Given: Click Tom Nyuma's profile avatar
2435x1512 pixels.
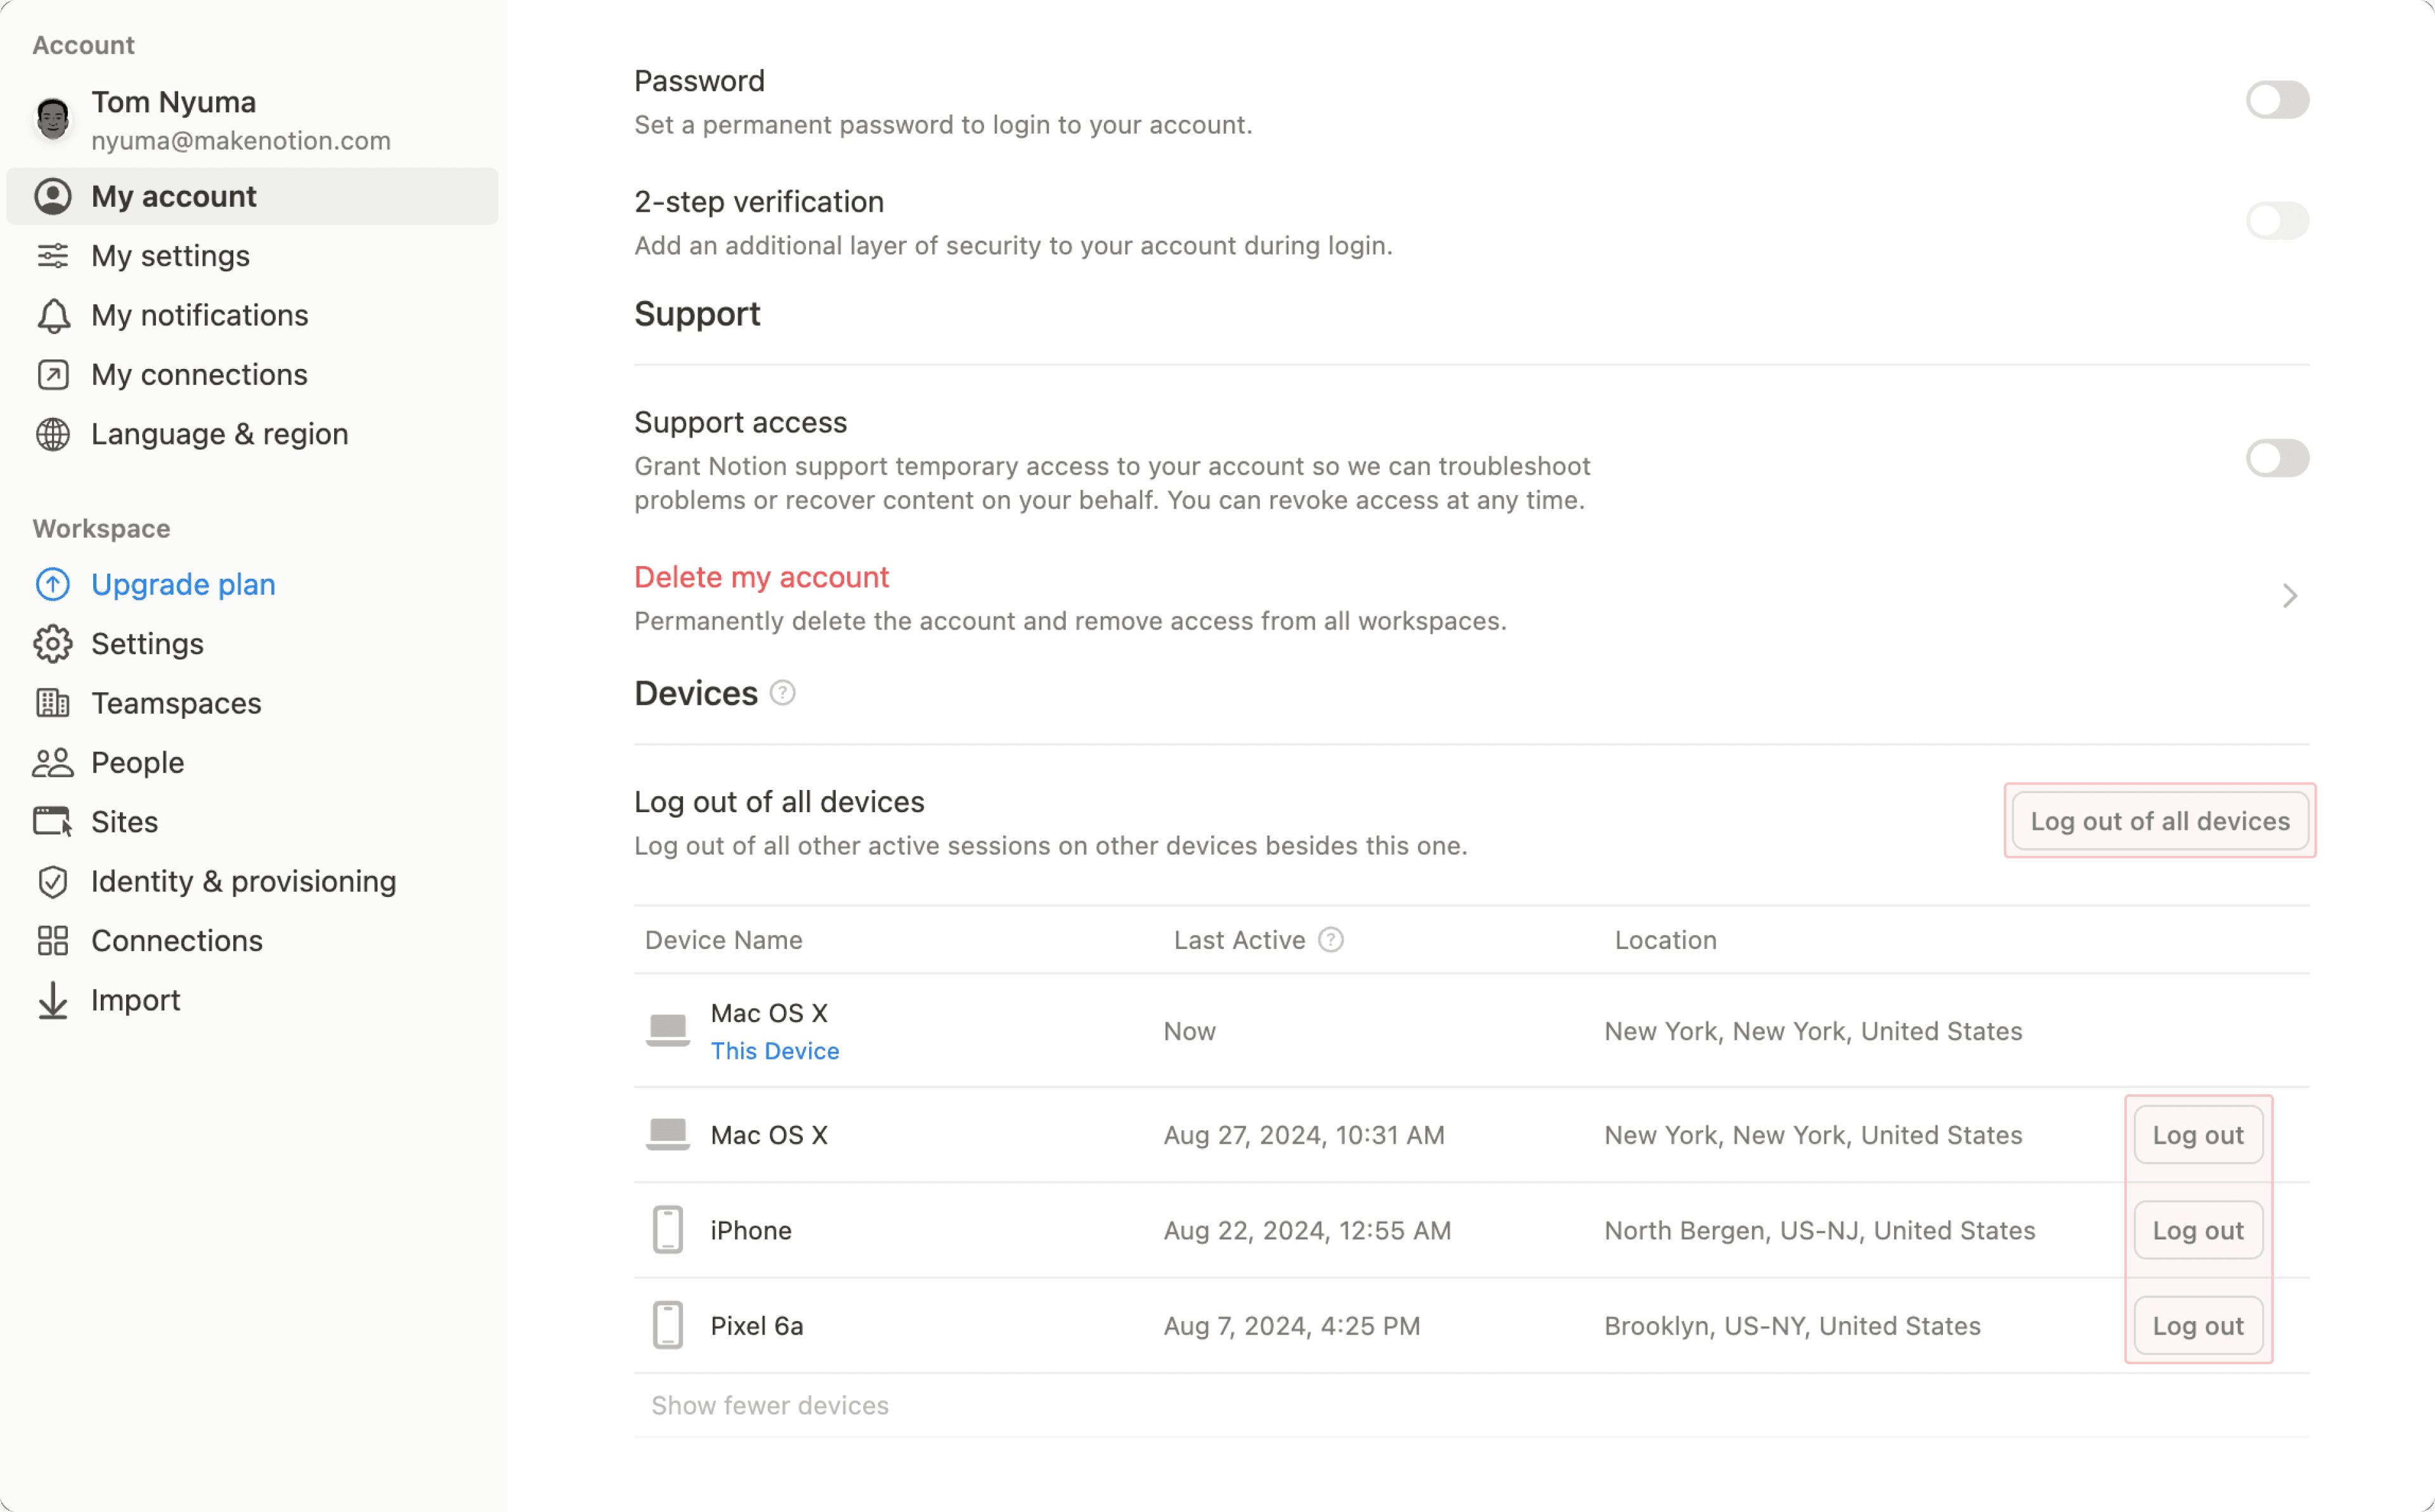Looking at the screenshot, I should click(x=52, y=119).
